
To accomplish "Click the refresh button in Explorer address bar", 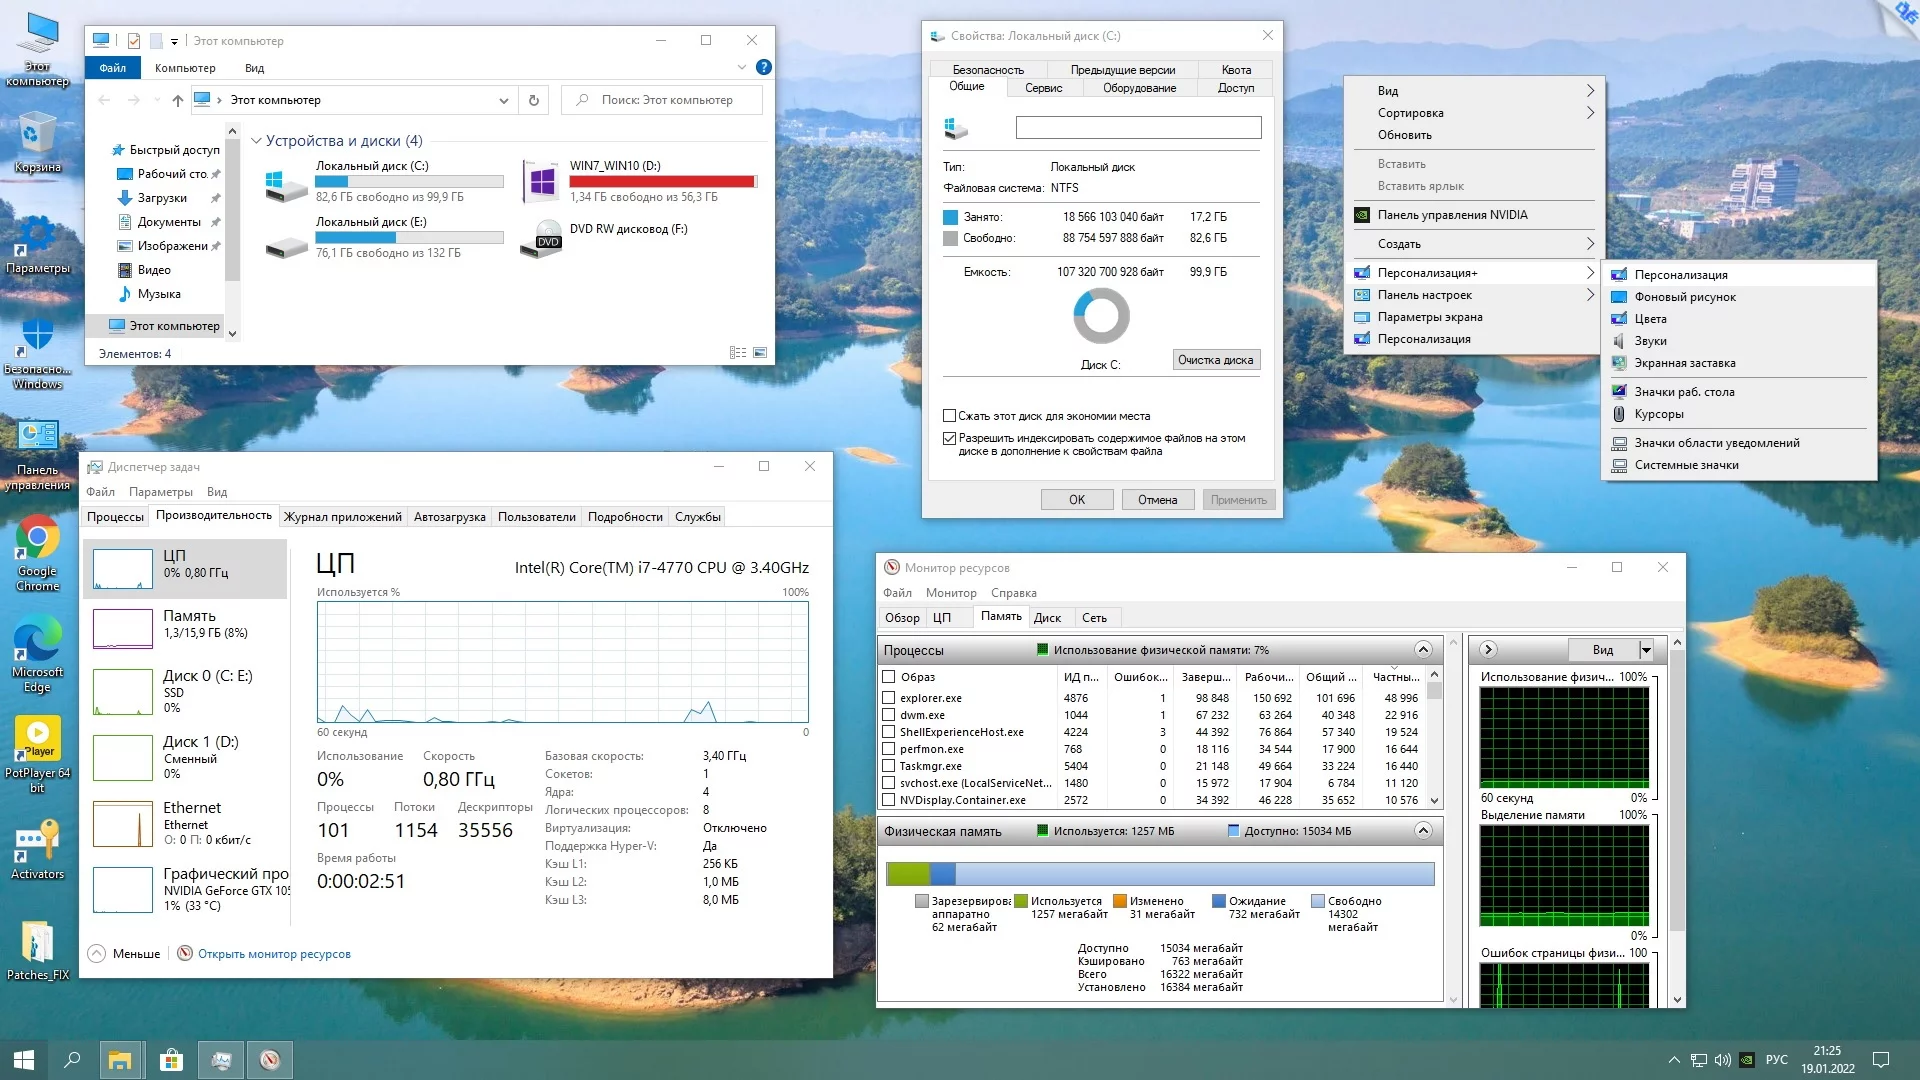I will (x=534, y=100).
